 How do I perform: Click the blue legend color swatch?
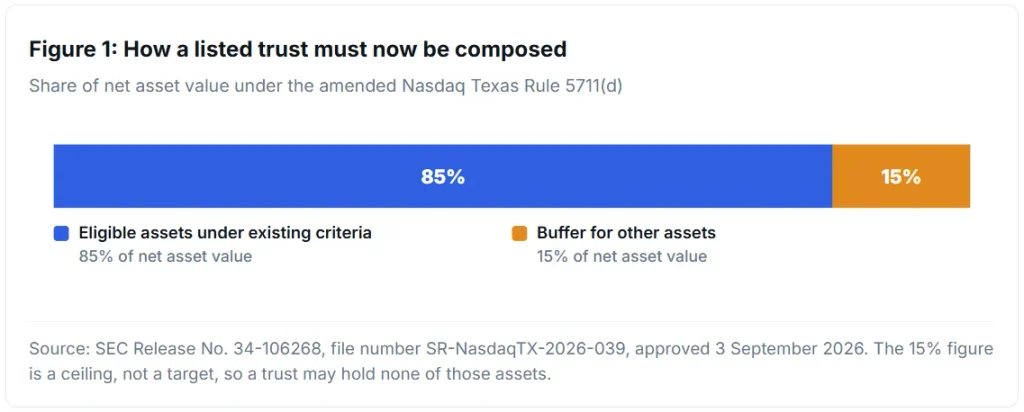61,234
